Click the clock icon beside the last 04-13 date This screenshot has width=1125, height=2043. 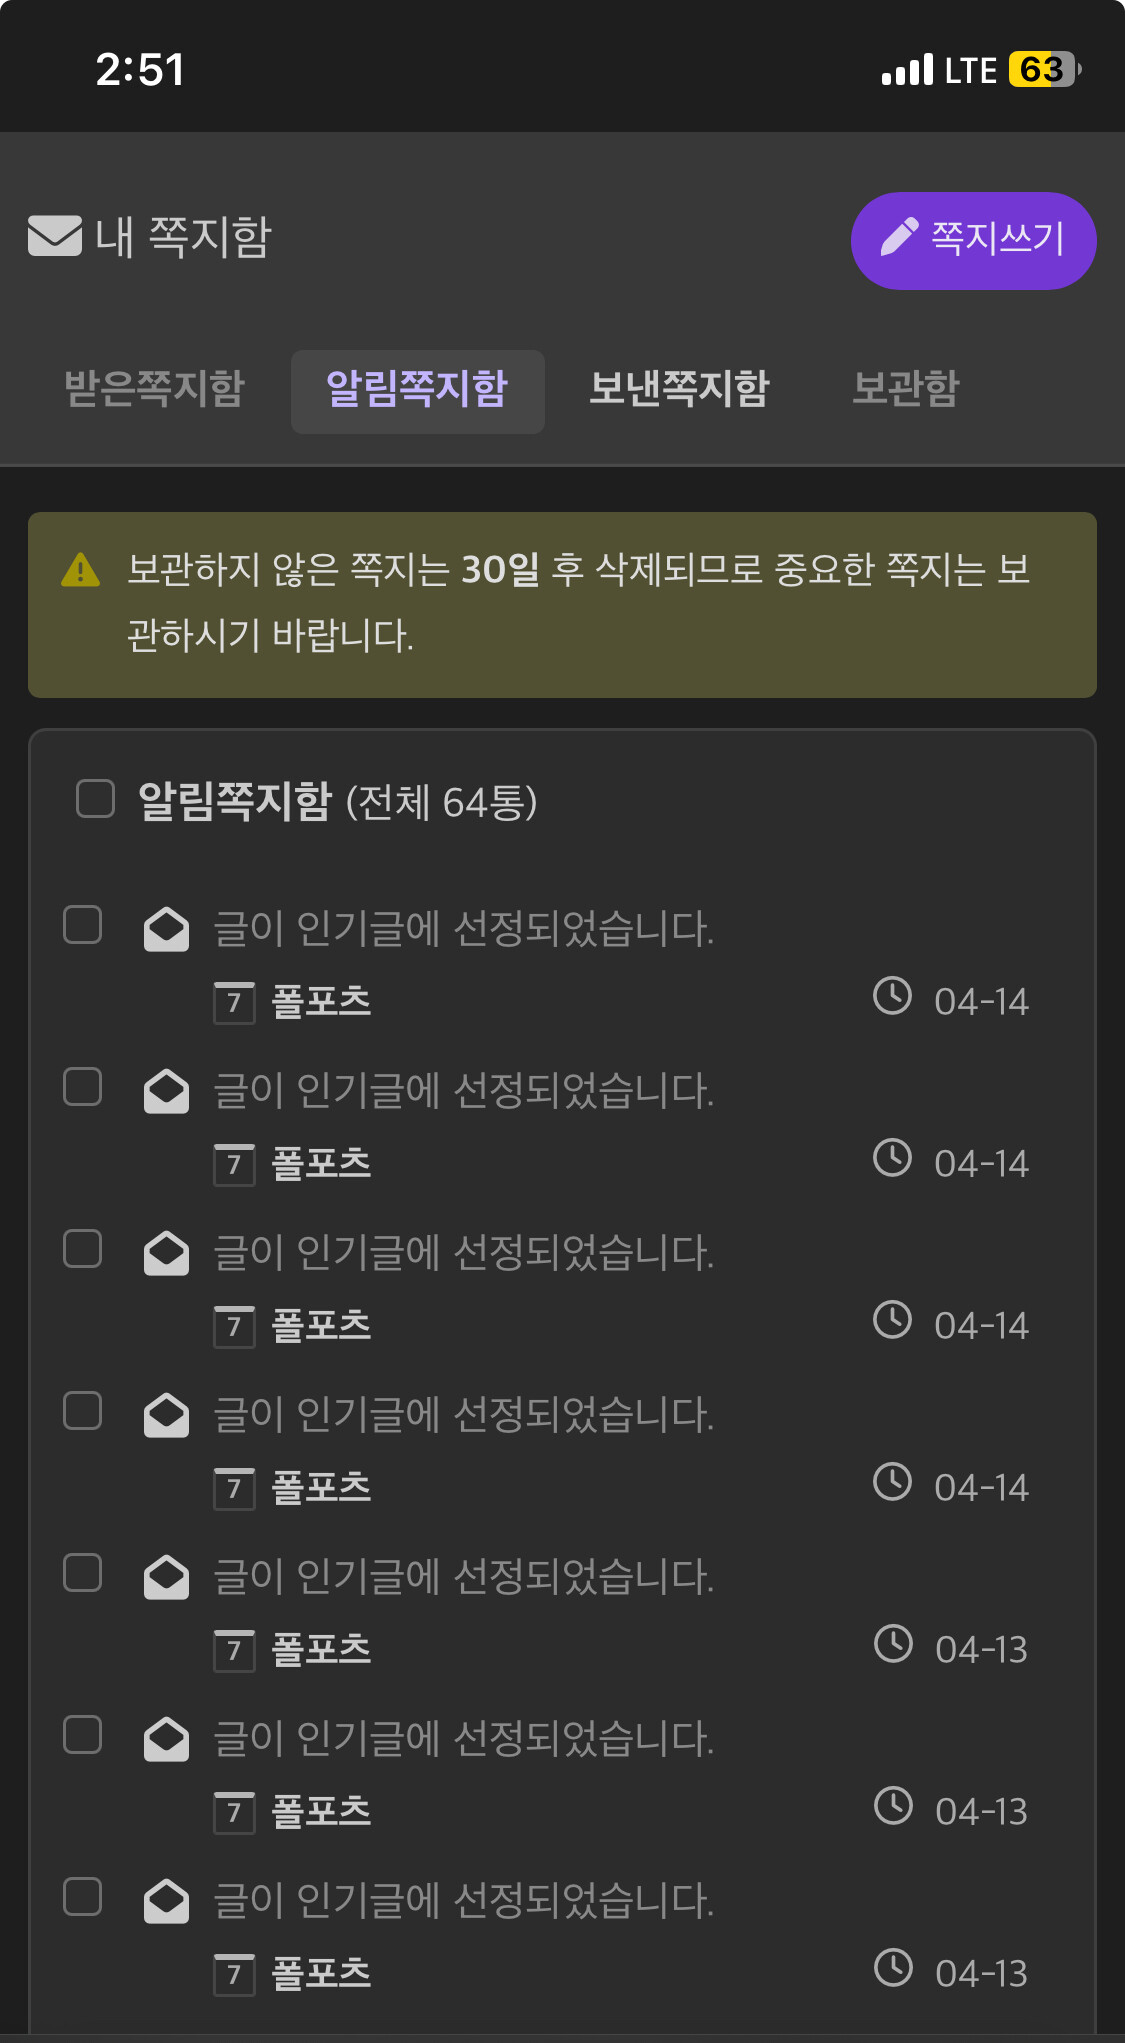pyautogui.click(x=893, y=1968)
